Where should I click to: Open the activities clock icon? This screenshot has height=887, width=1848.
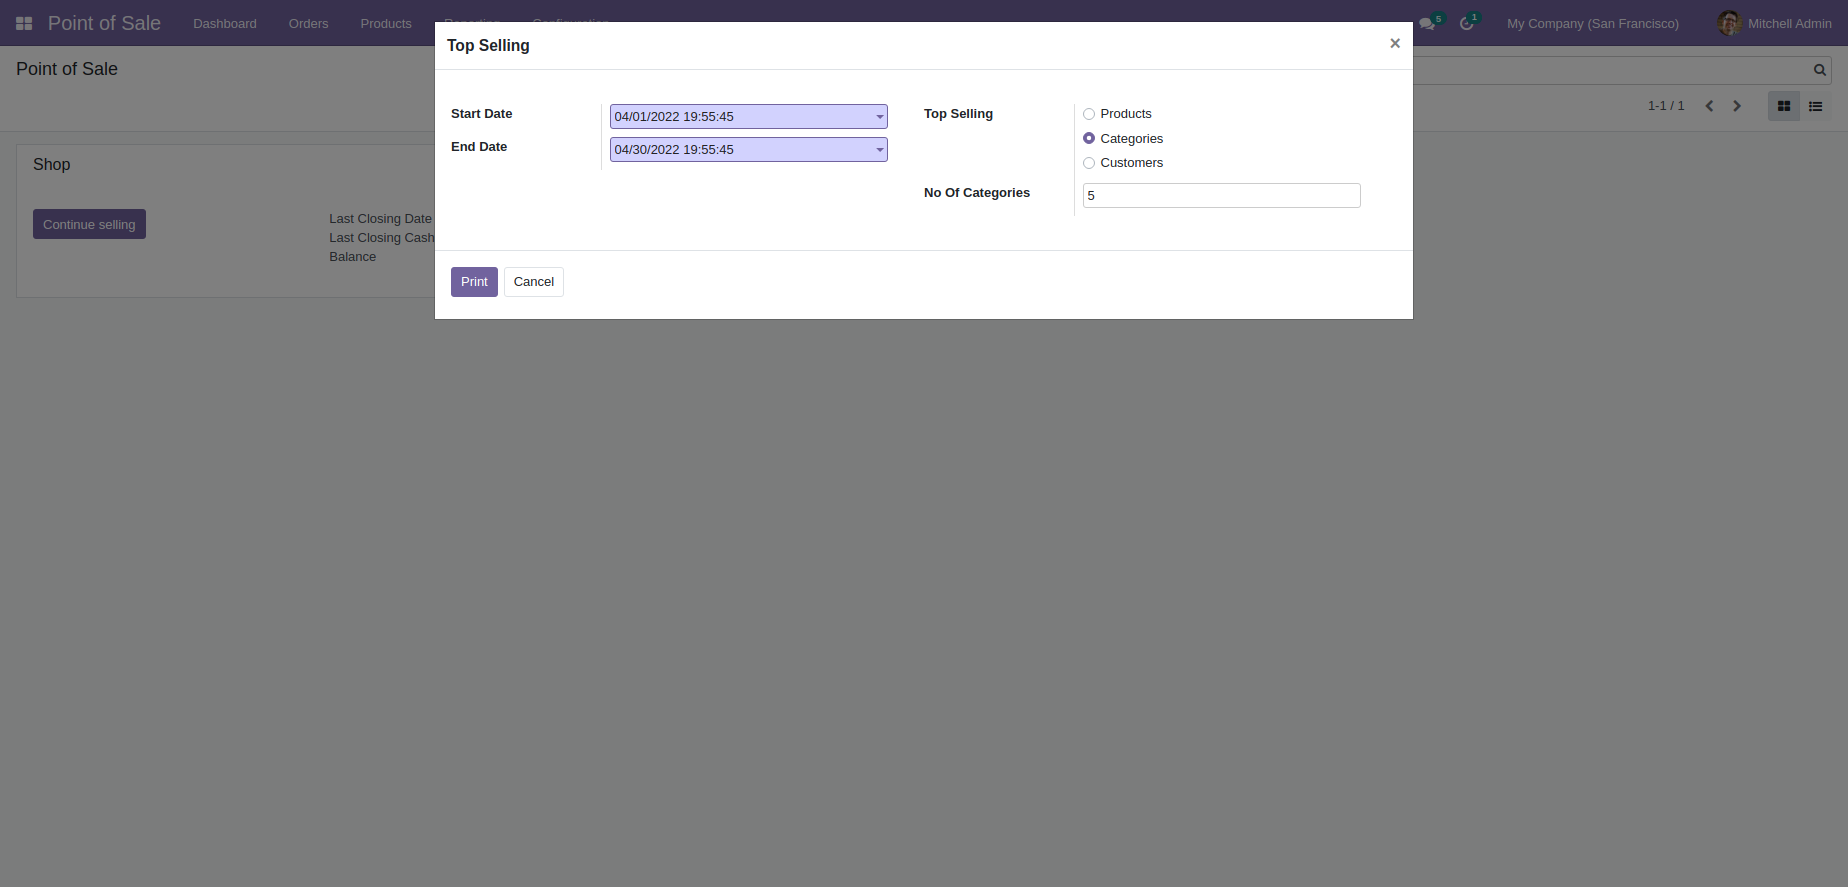point(1467,24)
